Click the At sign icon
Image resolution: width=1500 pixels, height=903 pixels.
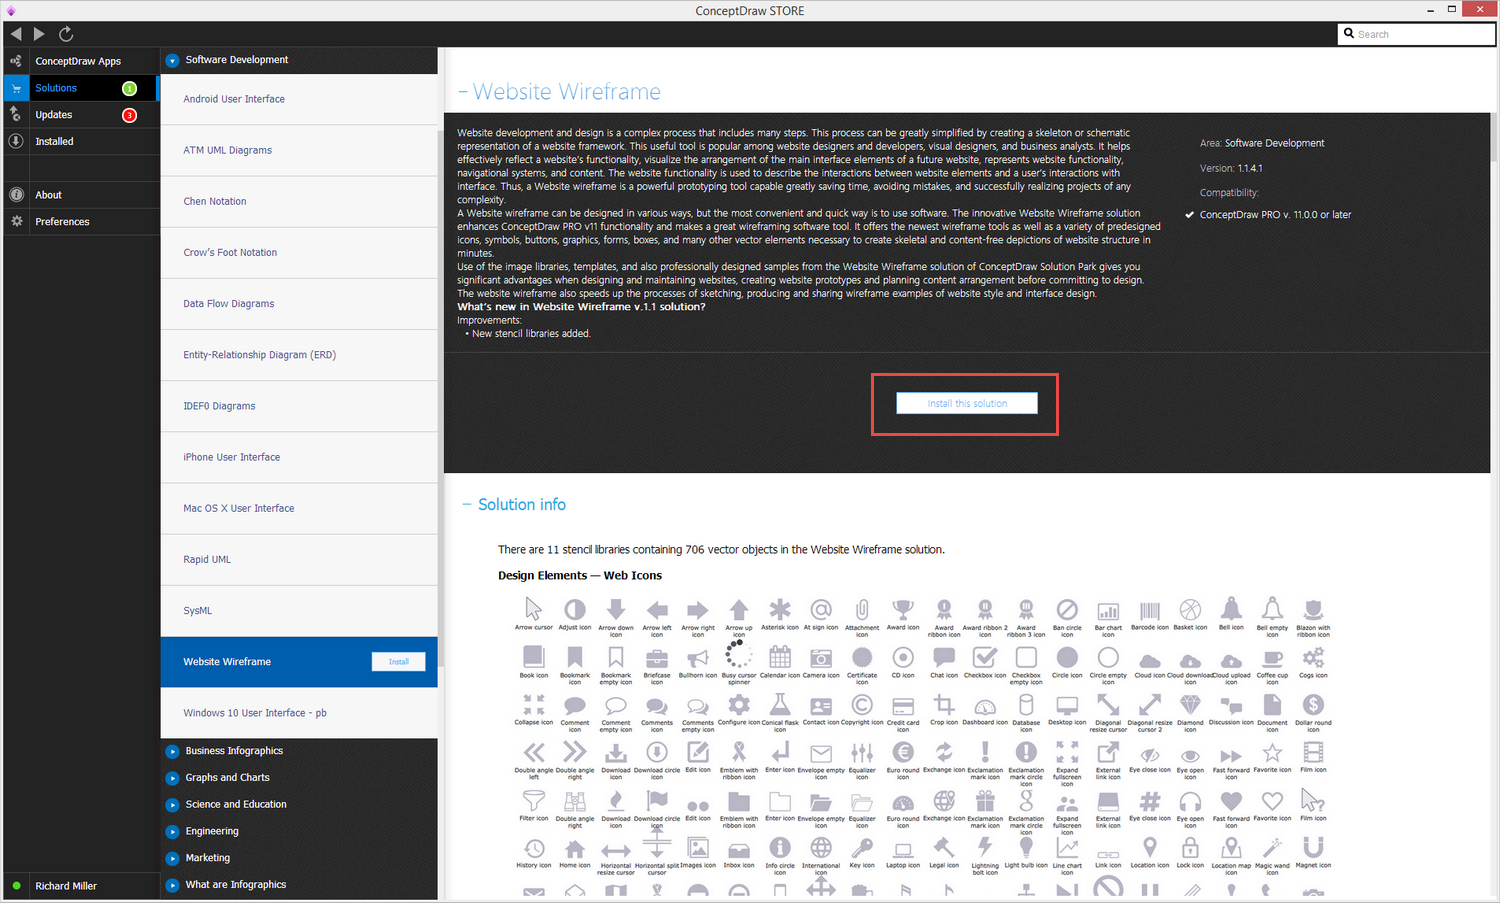pyautogui.click(x=821, y=609)
